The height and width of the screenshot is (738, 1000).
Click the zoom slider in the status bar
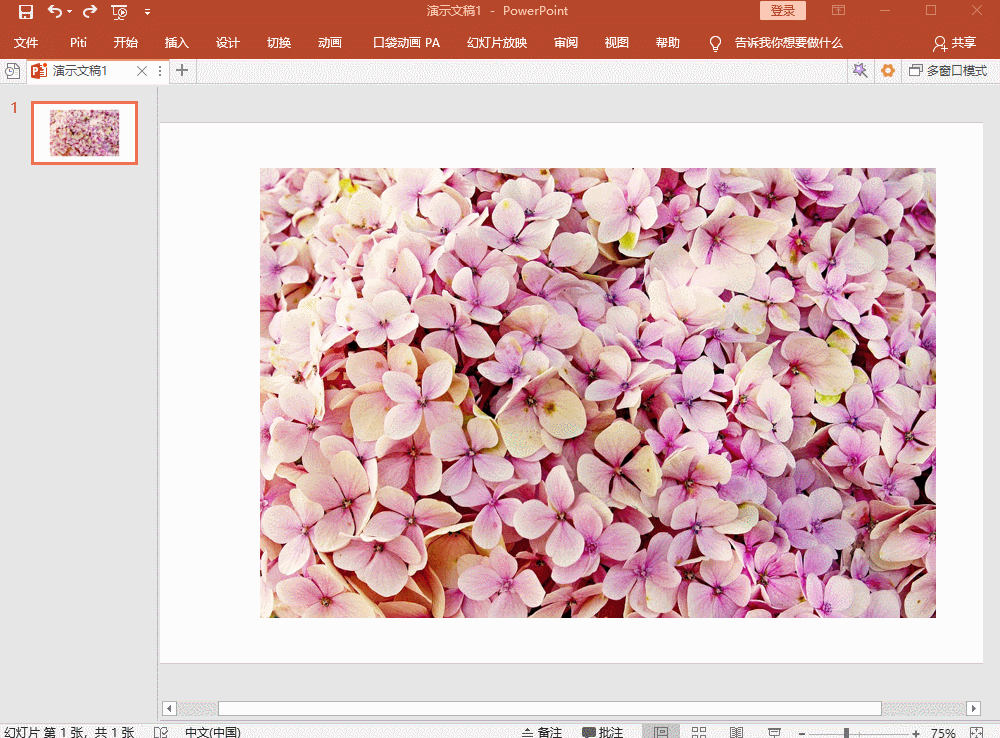pos(846,733)
